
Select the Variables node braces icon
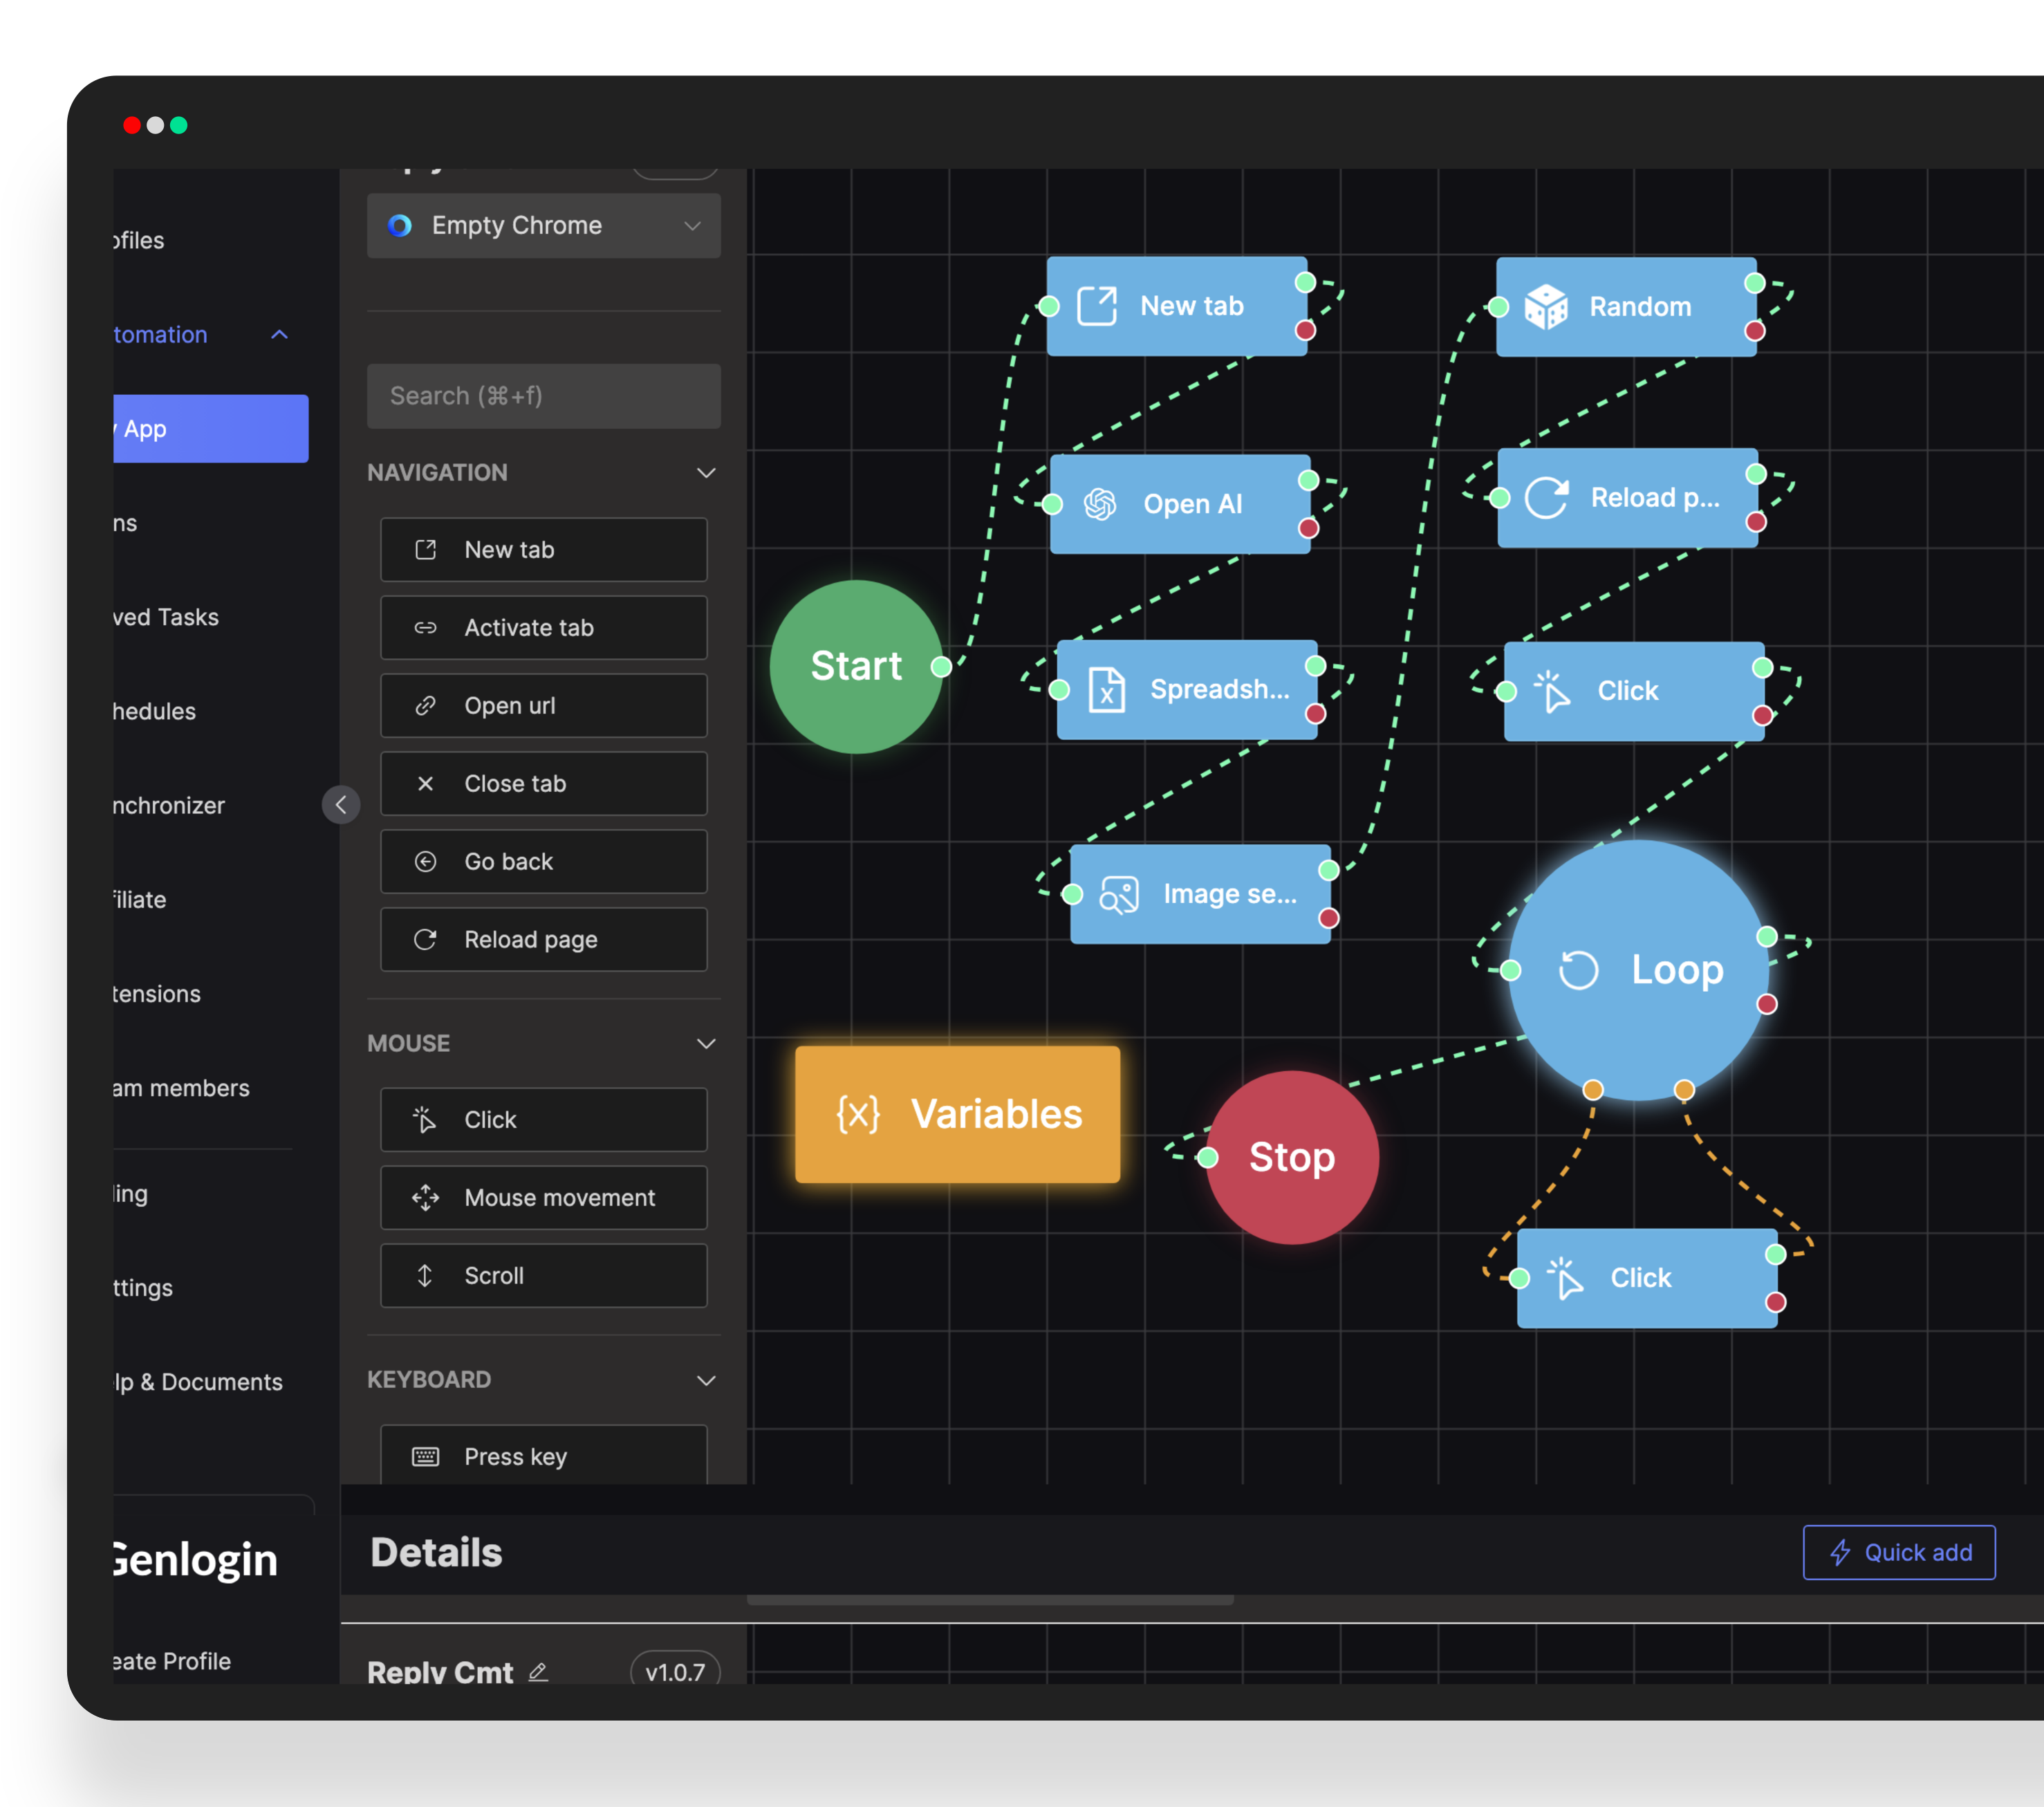pyautogui.click(x=858, y=1114)
